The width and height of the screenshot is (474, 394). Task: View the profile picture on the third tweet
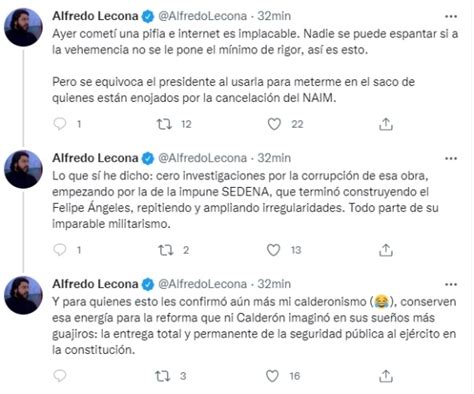(x=23, y=295)
